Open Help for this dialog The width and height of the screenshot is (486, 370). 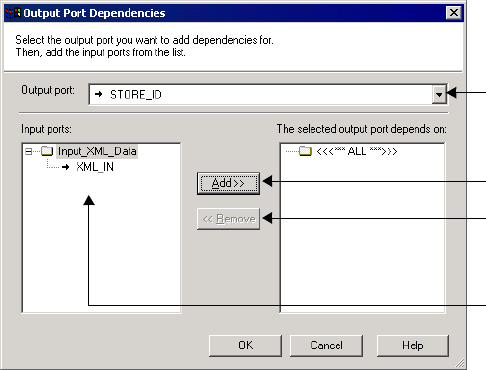pyautogui.click(x=413, y=345)
